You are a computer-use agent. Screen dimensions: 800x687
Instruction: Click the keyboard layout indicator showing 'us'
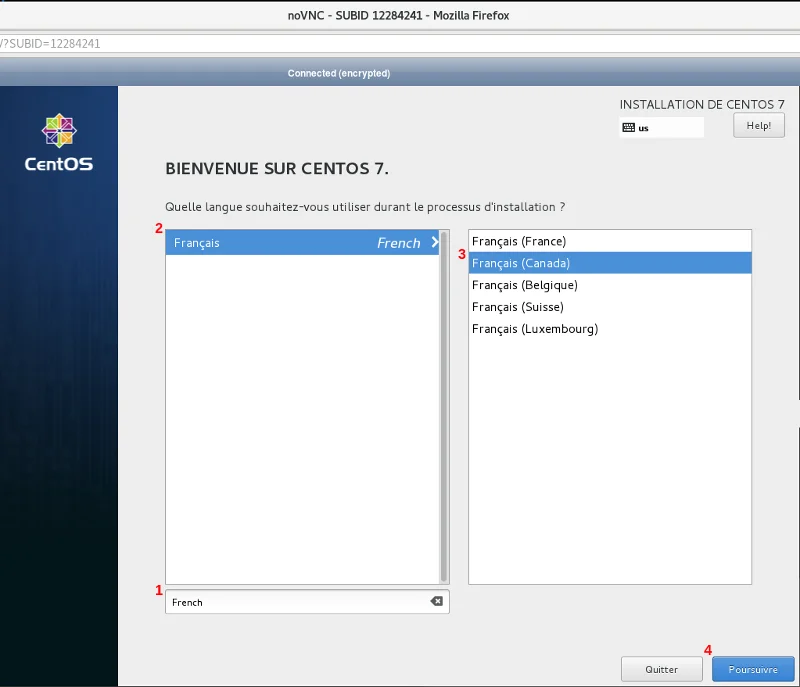tap(661, 127)
